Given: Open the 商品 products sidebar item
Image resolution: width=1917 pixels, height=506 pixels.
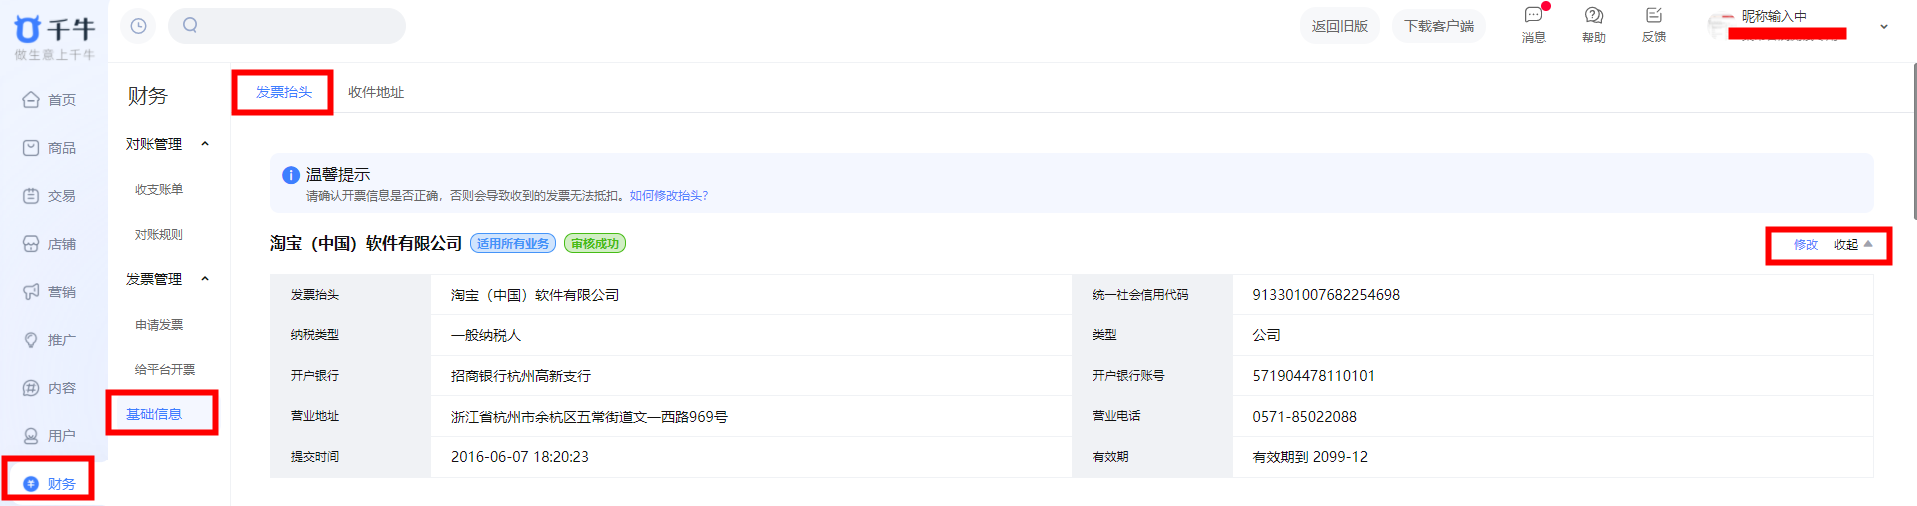Looking at the screenshot, I should click(50, 148).
